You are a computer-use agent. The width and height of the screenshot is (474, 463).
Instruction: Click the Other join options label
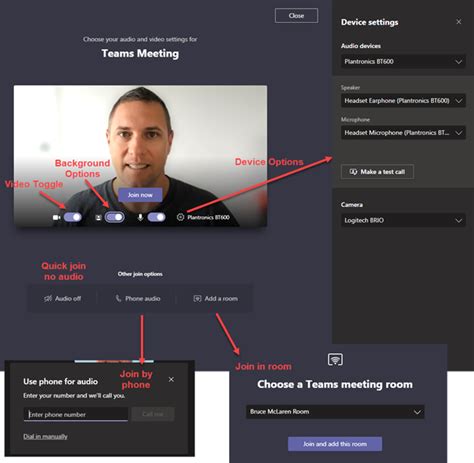click(140, 274)
